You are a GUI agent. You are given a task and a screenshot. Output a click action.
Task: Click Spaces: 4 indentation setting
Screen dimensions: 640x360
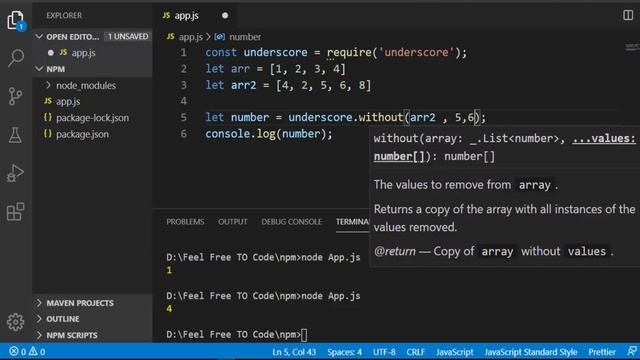tap(344, 351)
